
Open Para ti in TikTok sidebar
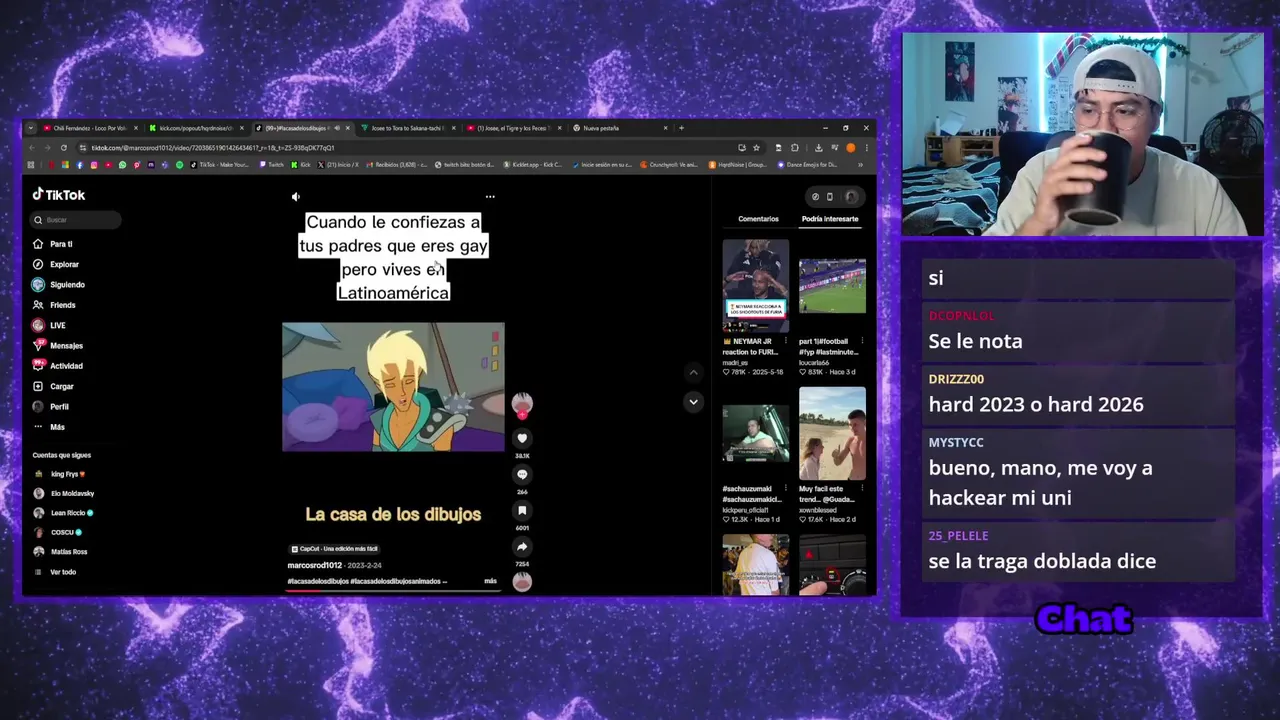click(x=53, y=244)
